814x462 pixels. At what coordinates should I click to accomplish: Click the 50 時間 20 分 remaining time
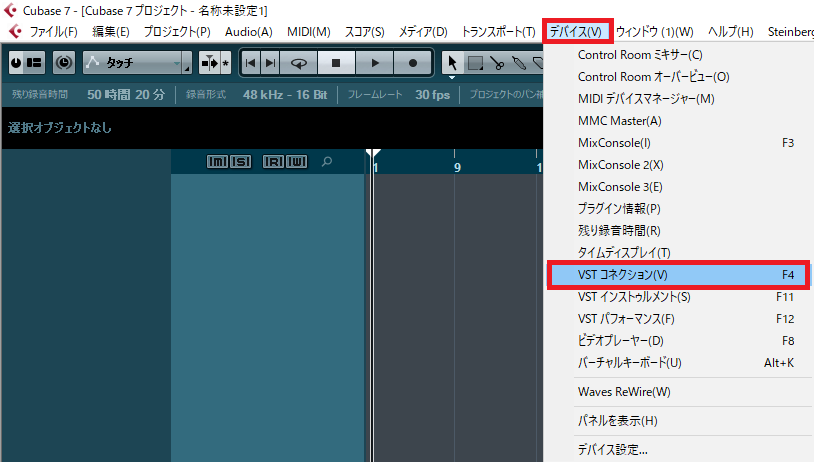point(126,95)
